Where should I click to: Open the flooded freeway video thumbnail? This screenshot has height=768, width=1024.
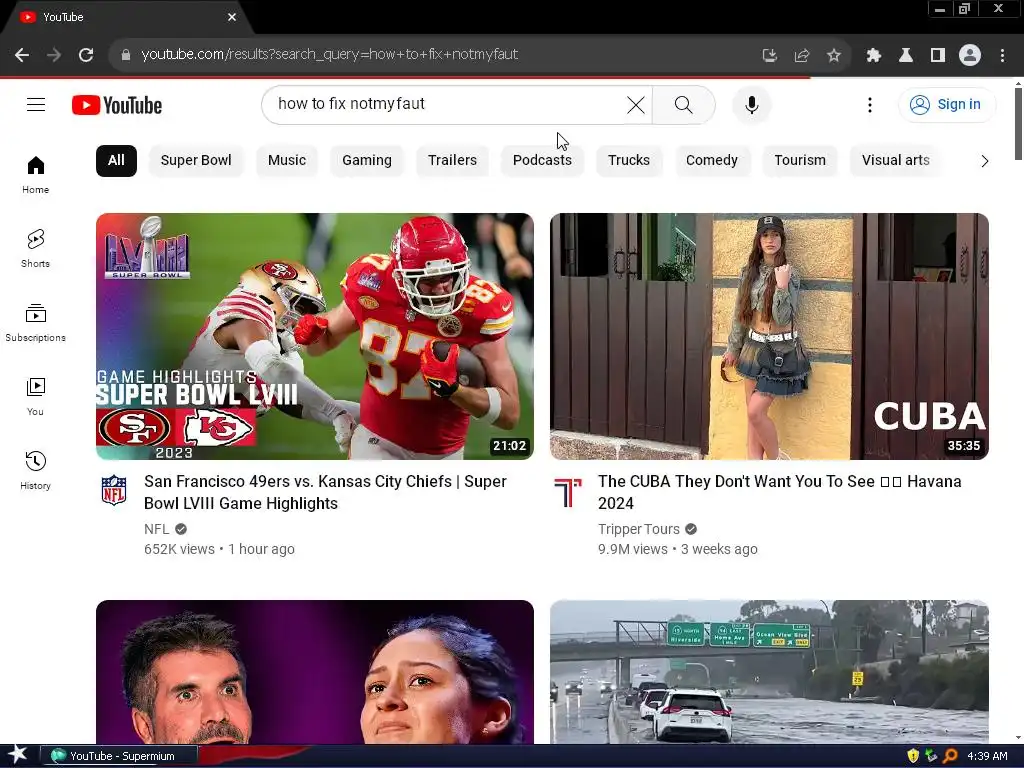769,671
